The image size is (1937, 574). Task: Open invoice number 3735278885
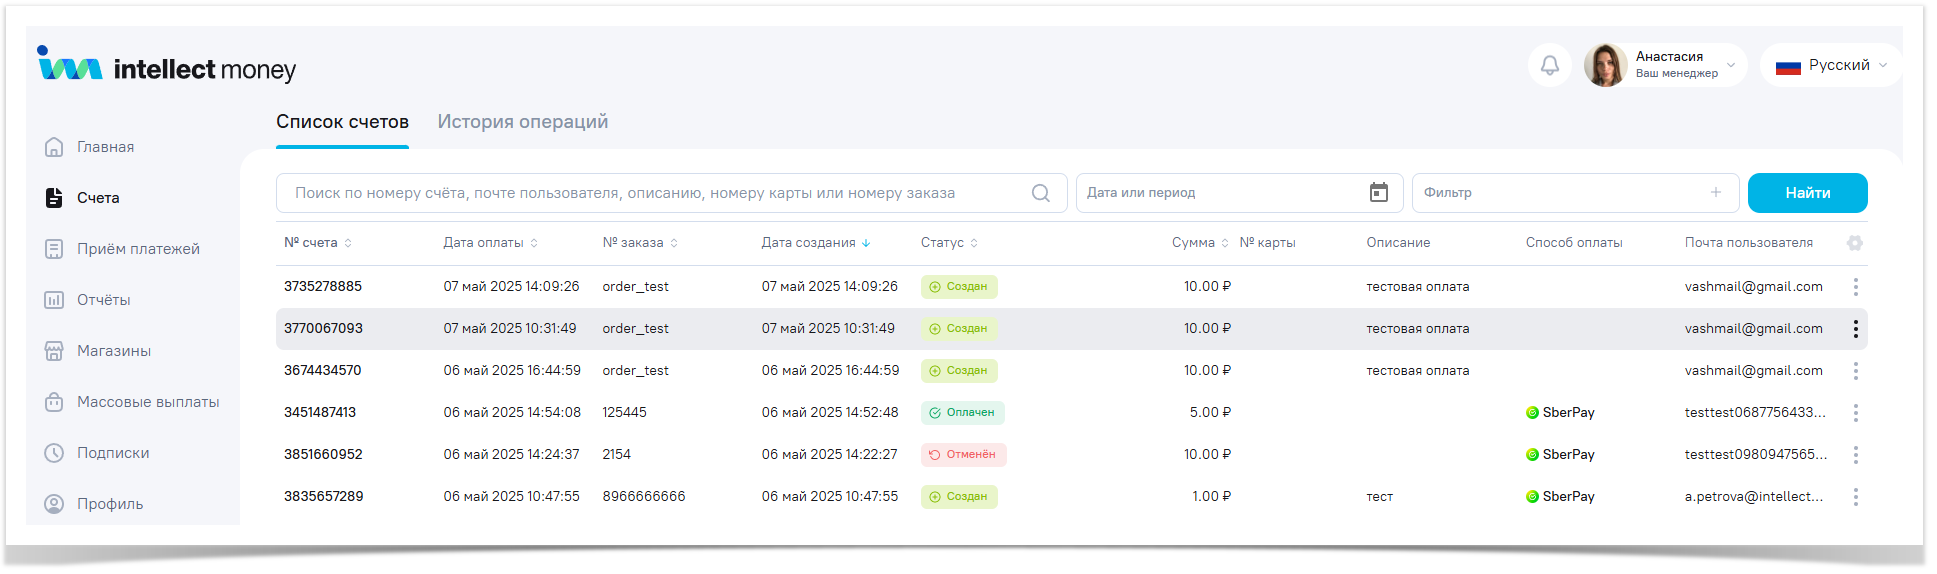click(323, 287)
